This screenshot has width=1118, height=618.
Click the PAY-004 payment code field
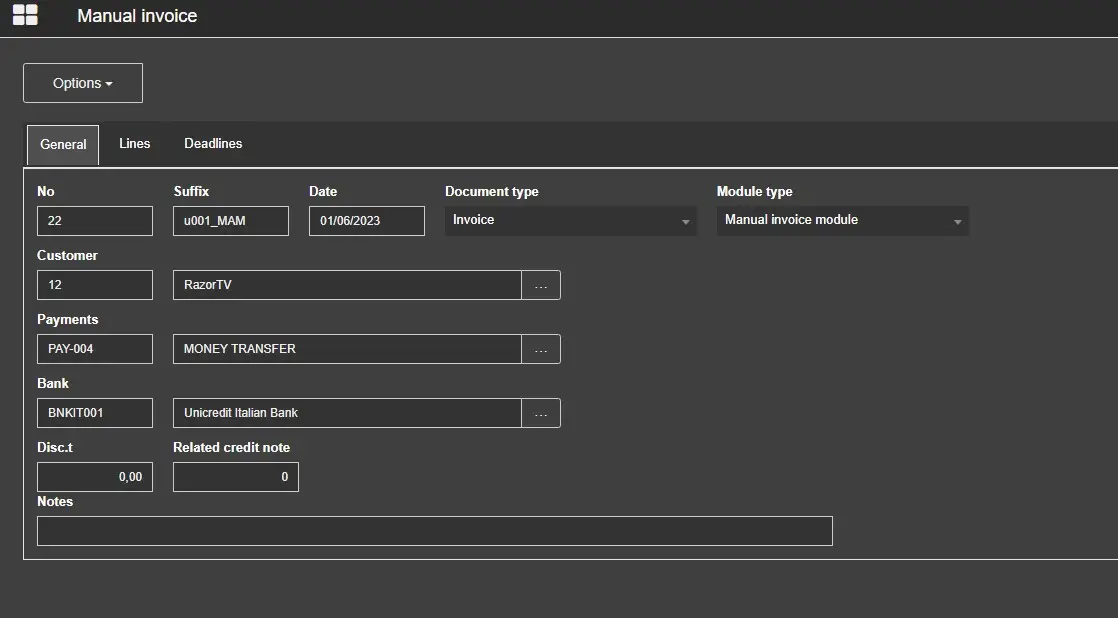coord(95,349)
